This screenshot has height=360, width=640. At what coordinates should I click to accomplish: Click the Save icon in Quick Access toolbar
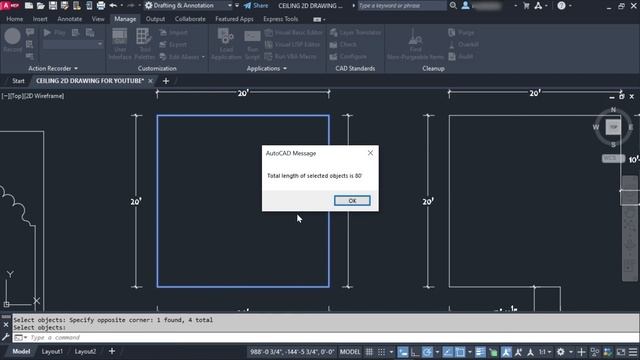[x=53, y=6]
